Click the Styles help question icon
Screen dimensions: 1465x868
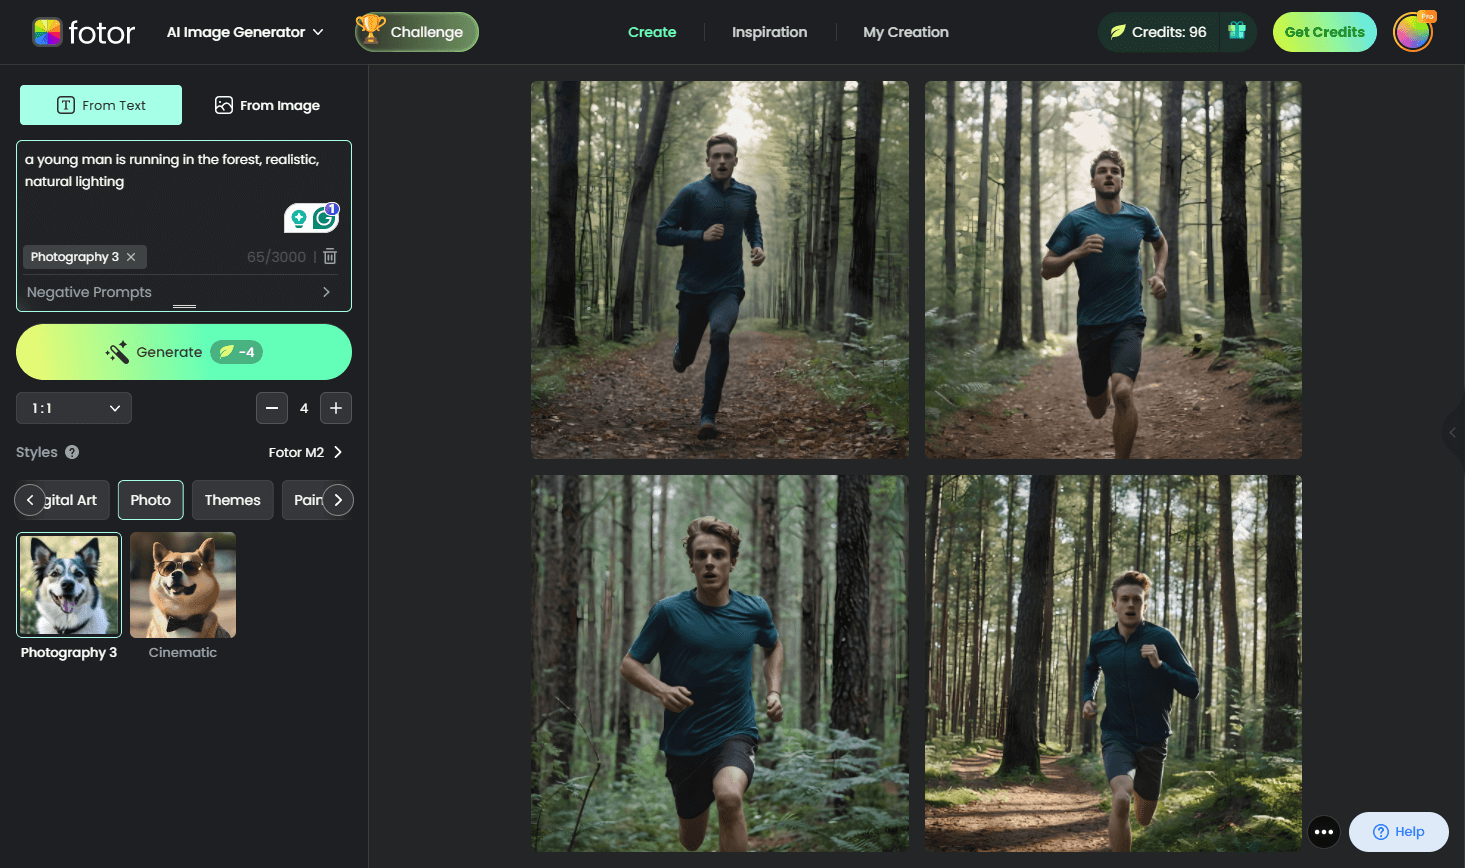click(72, 452)
